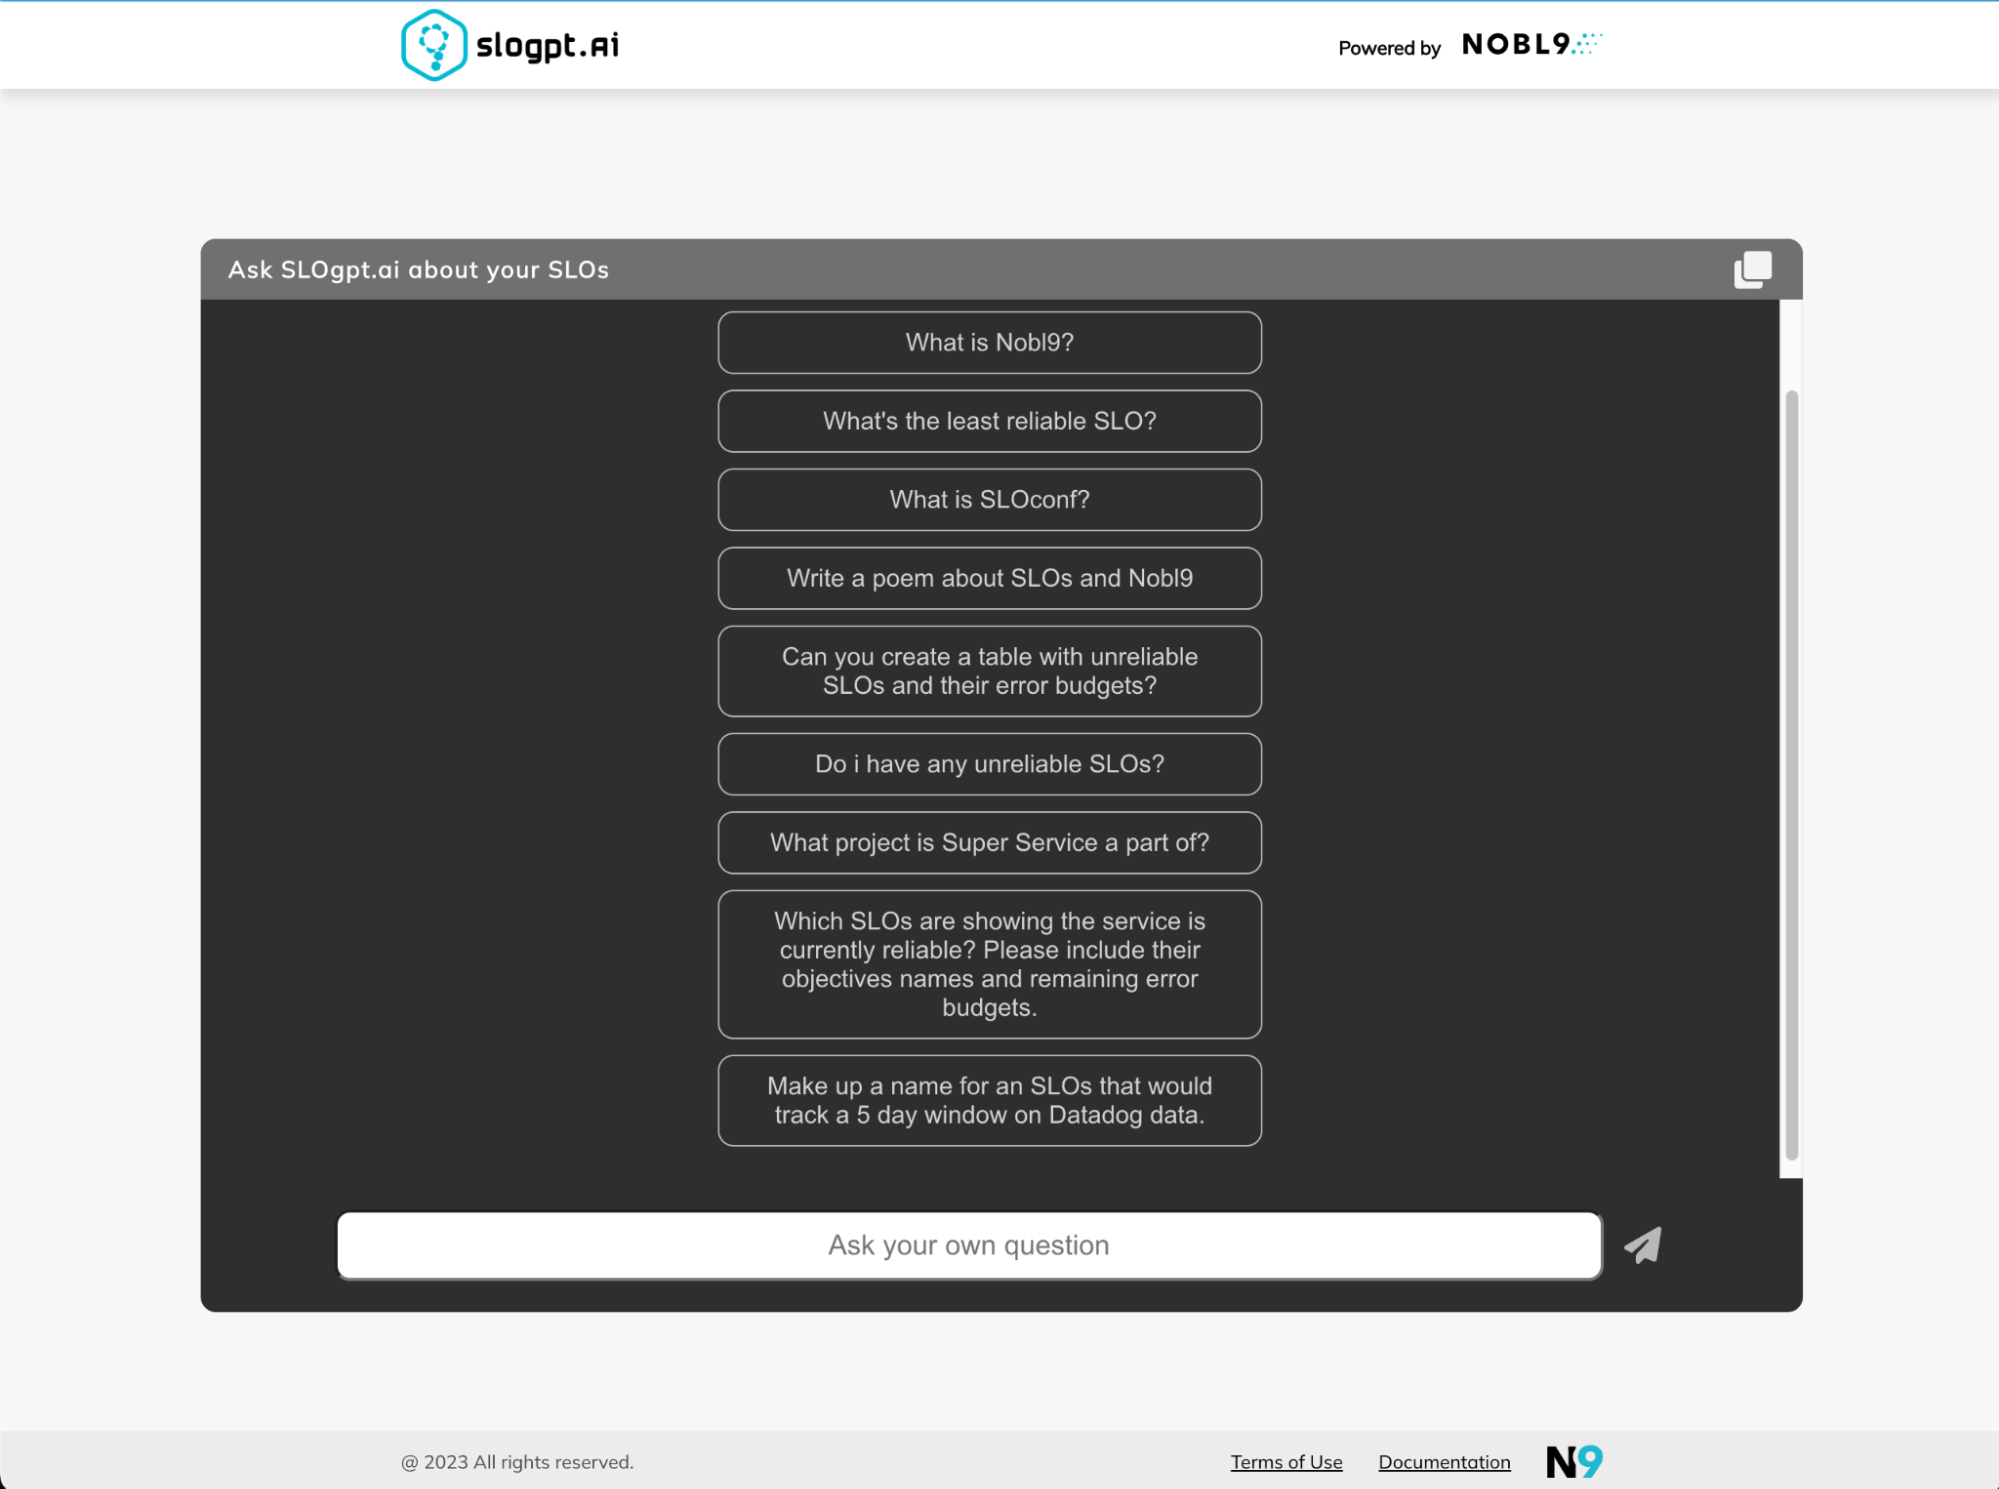Select 'Do i have any unreliable SLOs?' option
This screenshot has width=1999, height=1489.
(990, 763)
